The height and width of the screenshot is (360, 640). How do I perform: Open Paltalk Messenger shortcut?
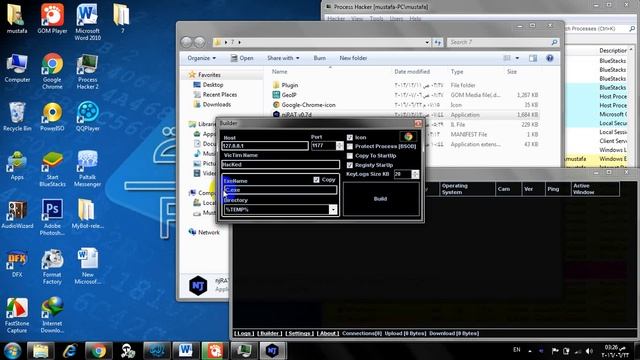pos(87,169)
